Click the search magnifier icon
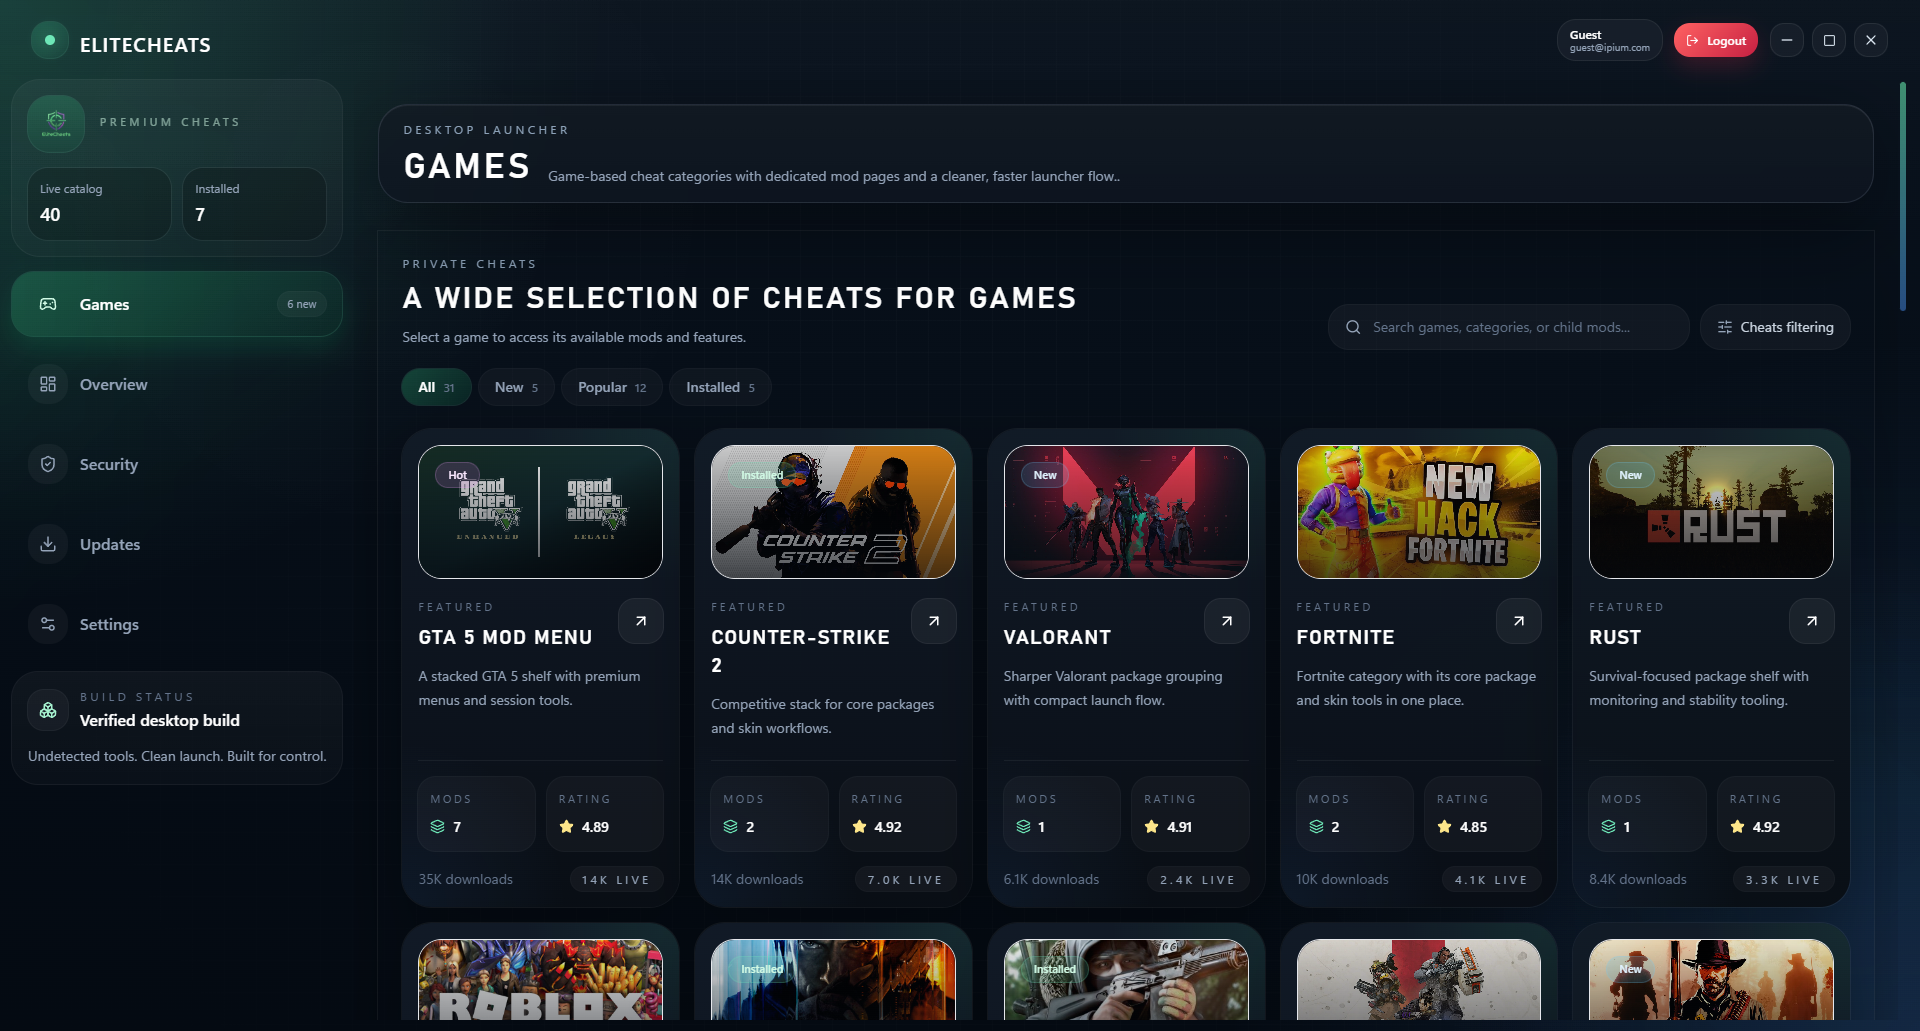Image resolution: width=1920 pixels, height=1031 pixels. tap(1353, 327)
